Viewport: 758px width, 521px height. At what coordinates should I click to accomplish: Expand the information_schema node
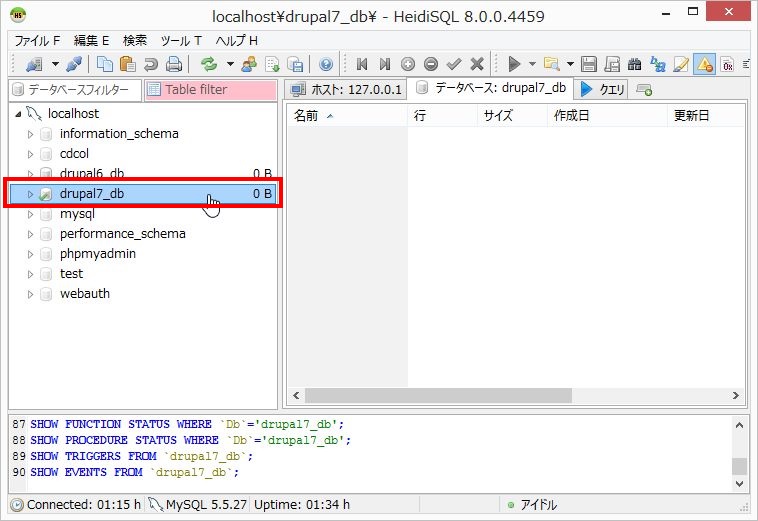click(x=30, y=134)
